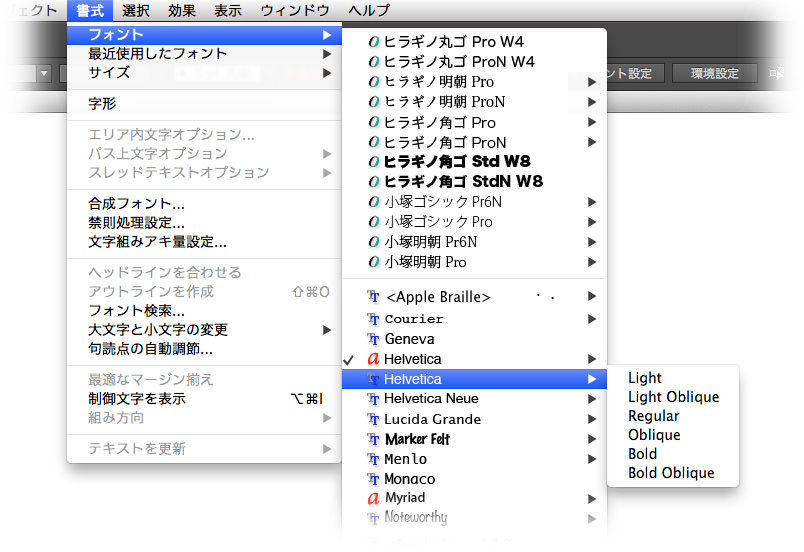The height and width of the screenshot is (552, 804).
Task: Click OpenType icon beside ヒラギノ角ゴ Std W8
Action: [374, 162]
